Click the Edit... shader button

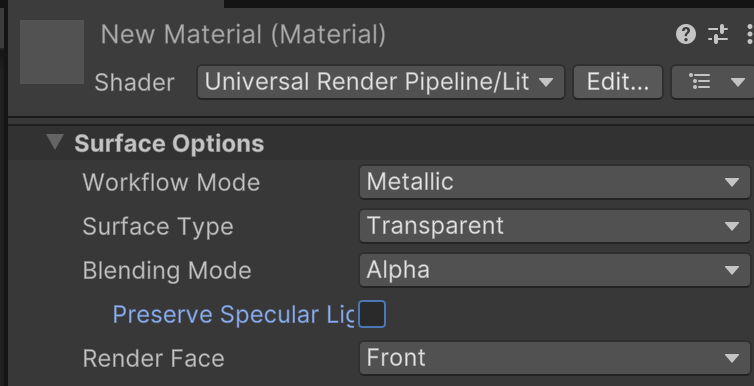click(x=618, y=82)
